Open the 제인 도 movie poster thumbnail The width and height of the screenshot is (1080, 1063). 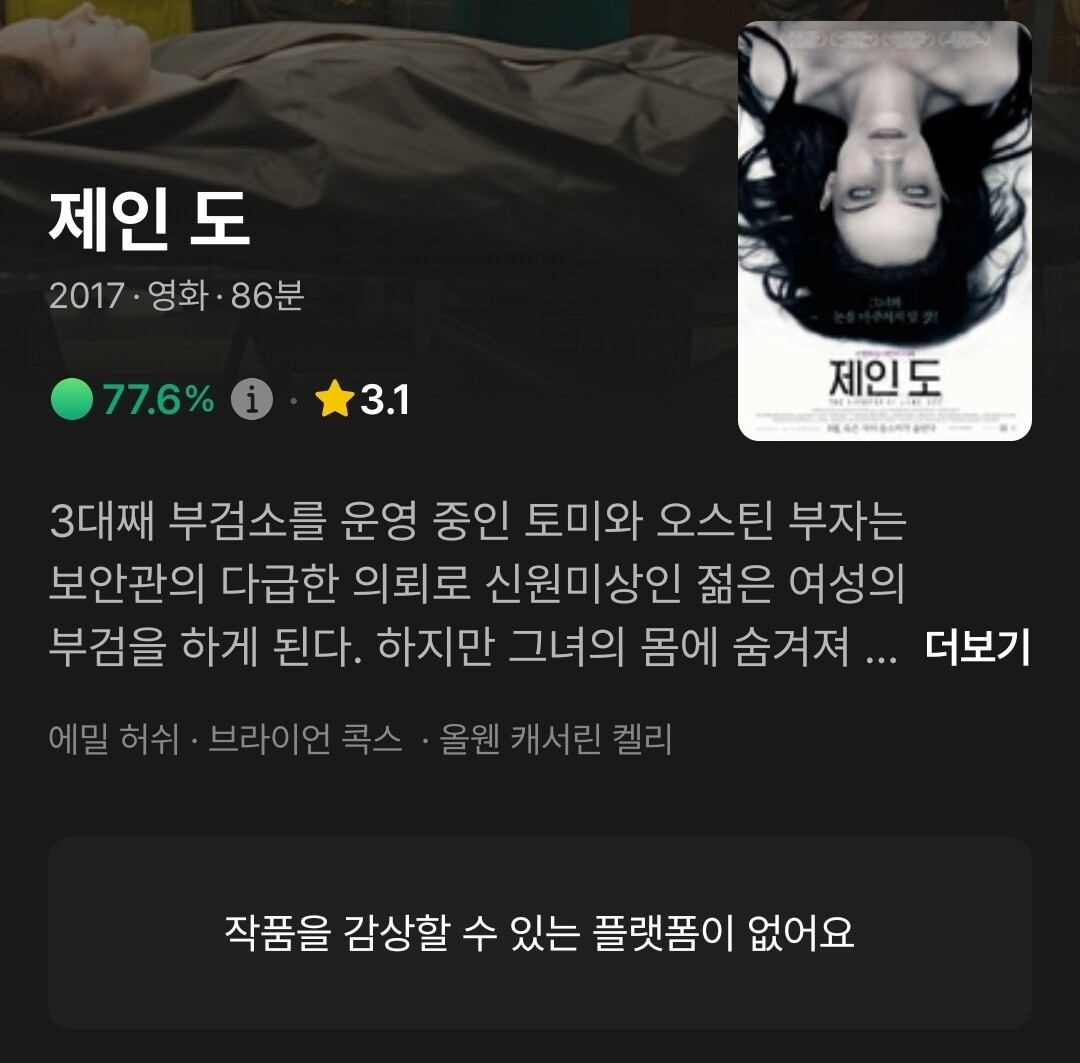(x=884, y=231)
